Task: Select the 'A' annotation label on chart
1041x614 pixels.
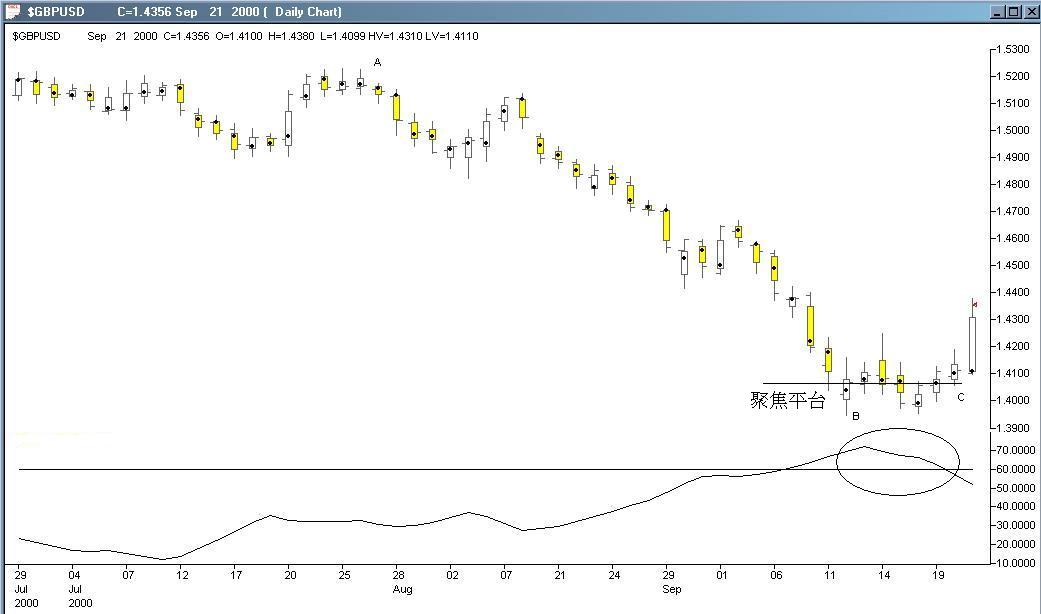Action: tap(377, 63)
